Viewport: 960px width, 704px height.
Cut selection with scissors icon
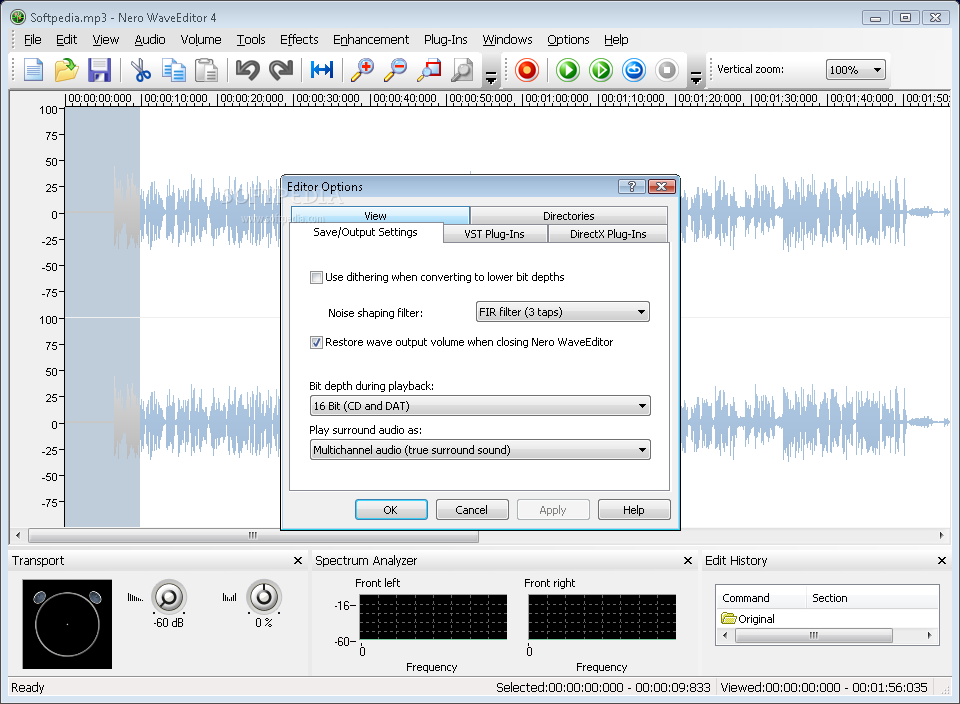click(x=141, y=70)
